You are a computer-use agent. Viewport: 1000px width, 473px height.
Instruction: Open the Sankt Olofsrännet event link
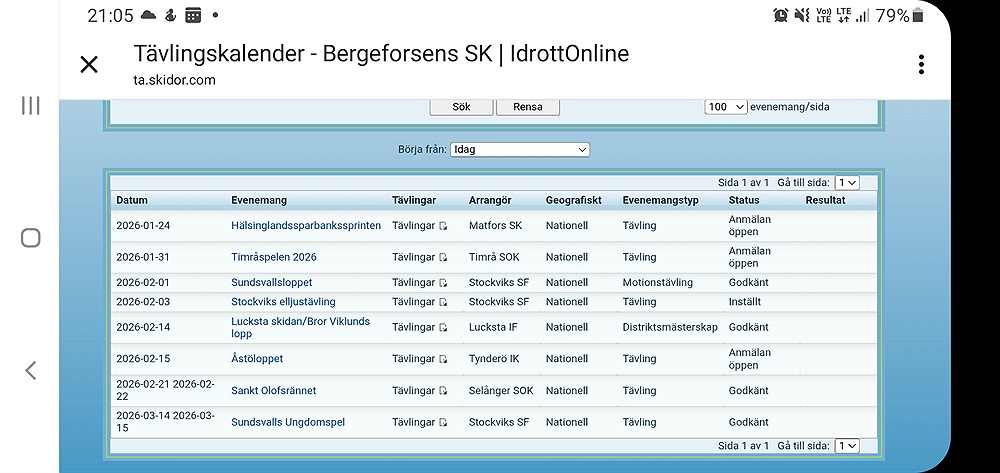point(273,391)
